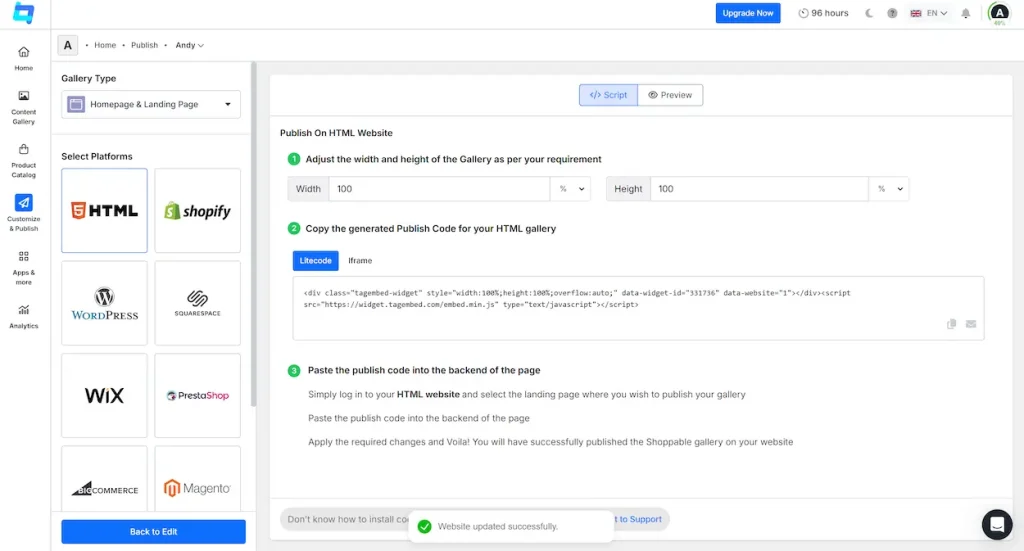
Task: Click the generated publish code box
Action: tap(638, 308)
